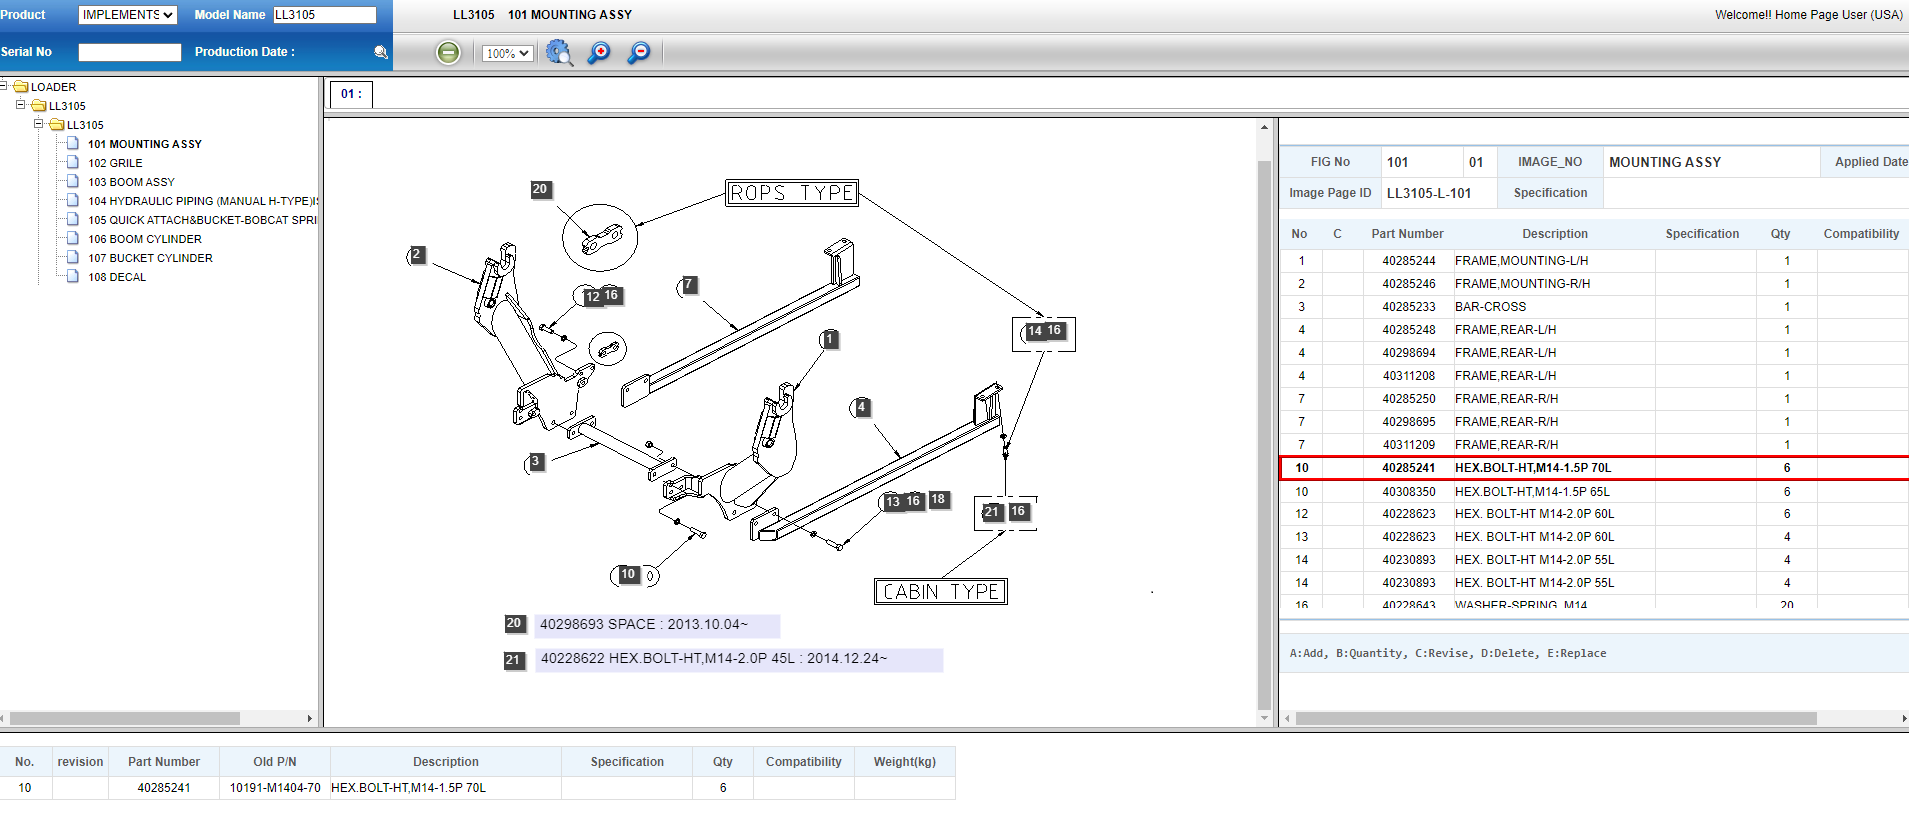Select the 01 image tab
Image resolution: width=1909 pixels, height=835 pixels.
[351, 94]
